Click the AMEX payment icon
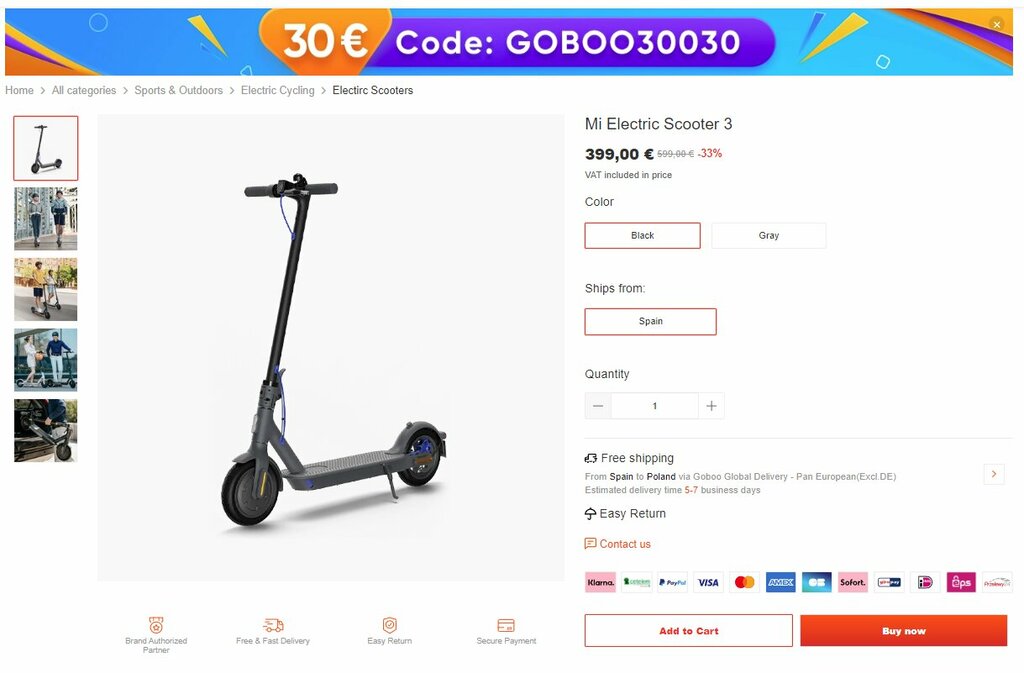The image size is (1024, 673). (780, 582)
